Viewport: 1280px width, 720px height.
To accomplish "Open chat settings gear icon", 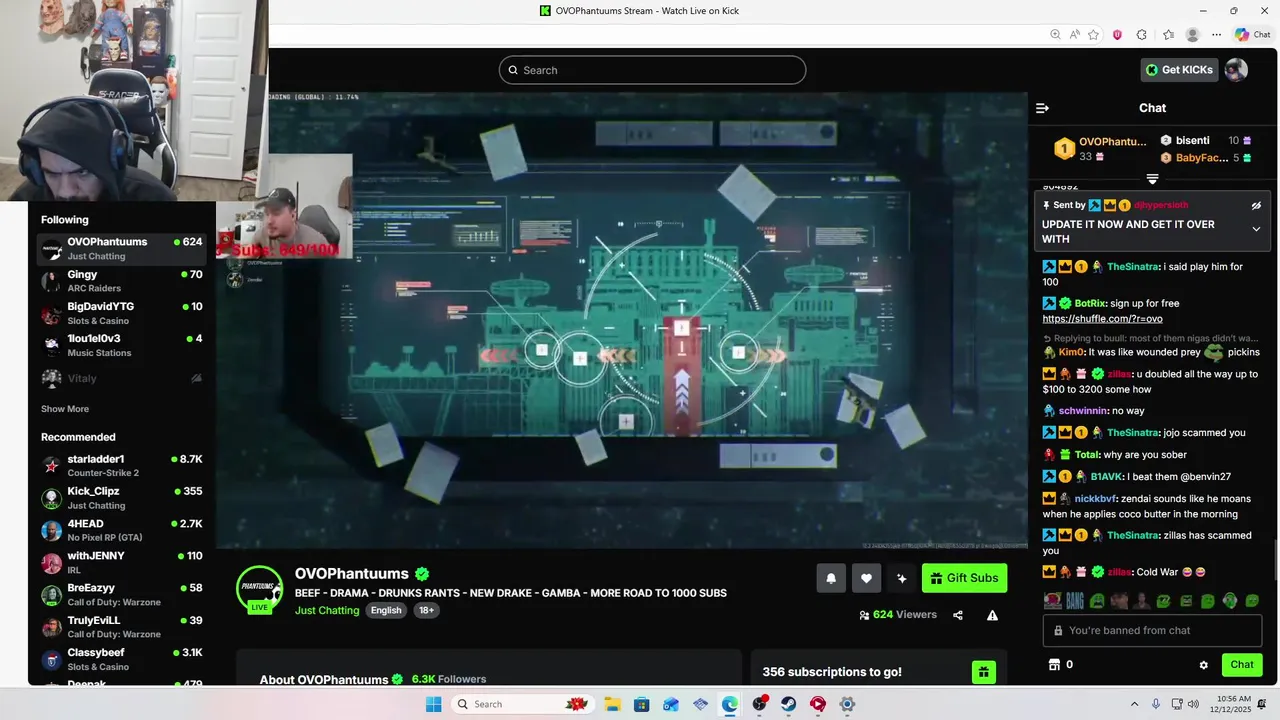I will (x=1204, y=665).
